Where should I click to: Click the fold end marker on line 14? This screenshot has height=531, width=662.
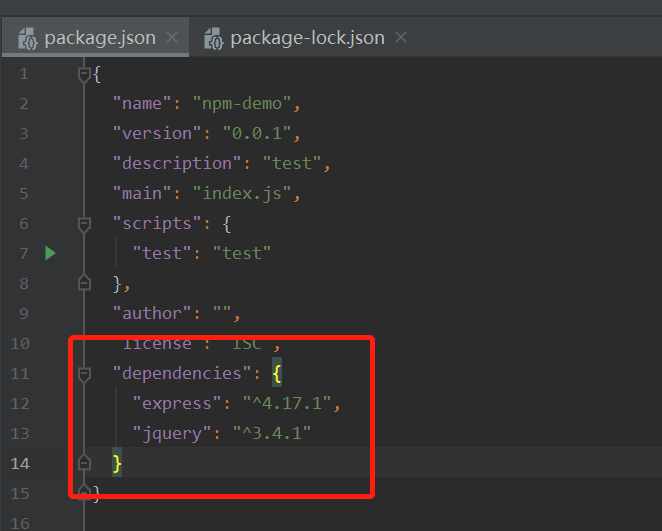coord(84,463)
